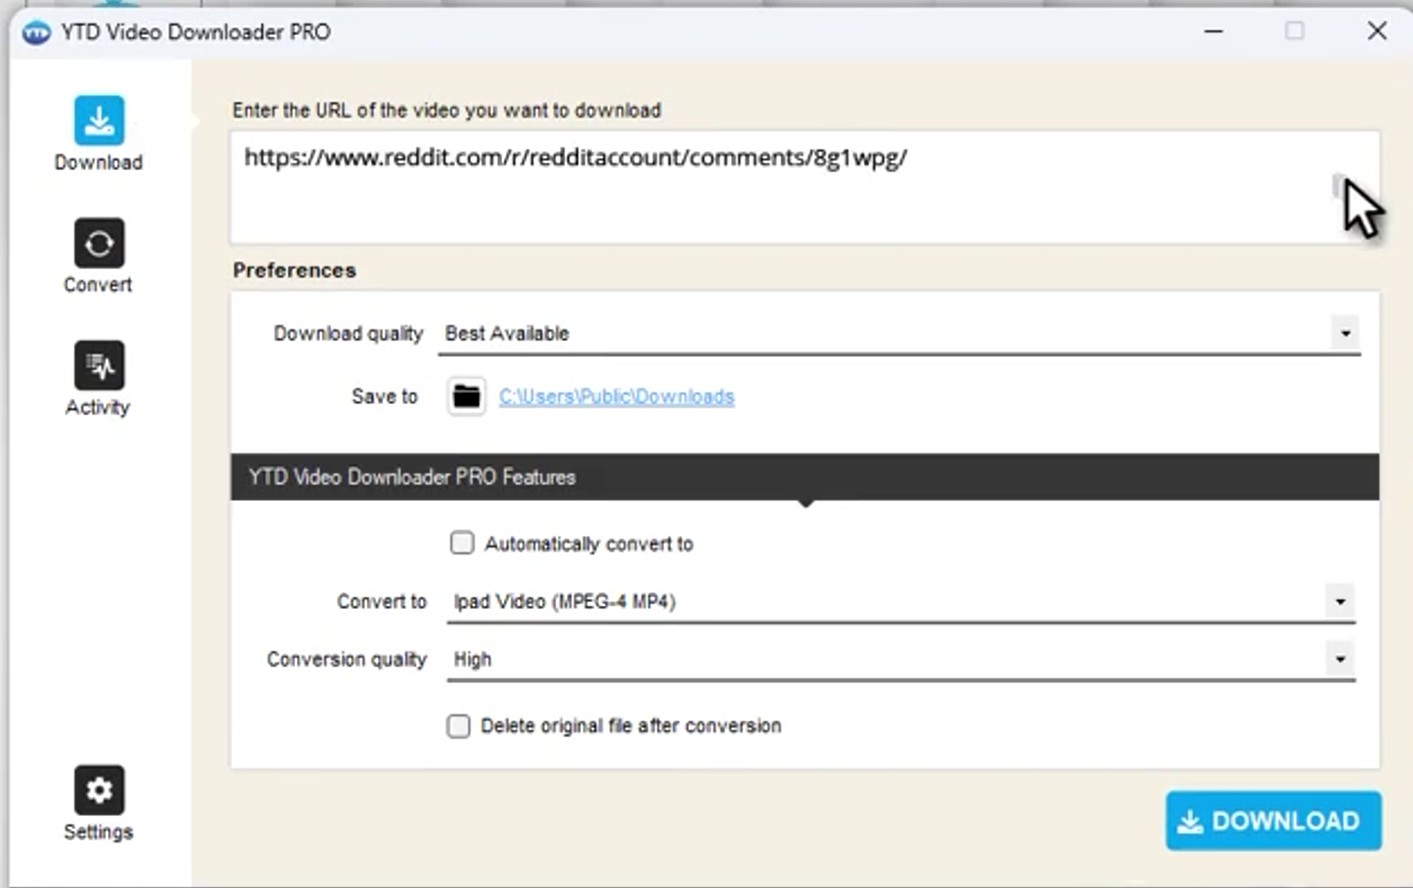Click the DOWNLOAD button
This screenshot has width=1413, height=888.
tap(1272, 820)
